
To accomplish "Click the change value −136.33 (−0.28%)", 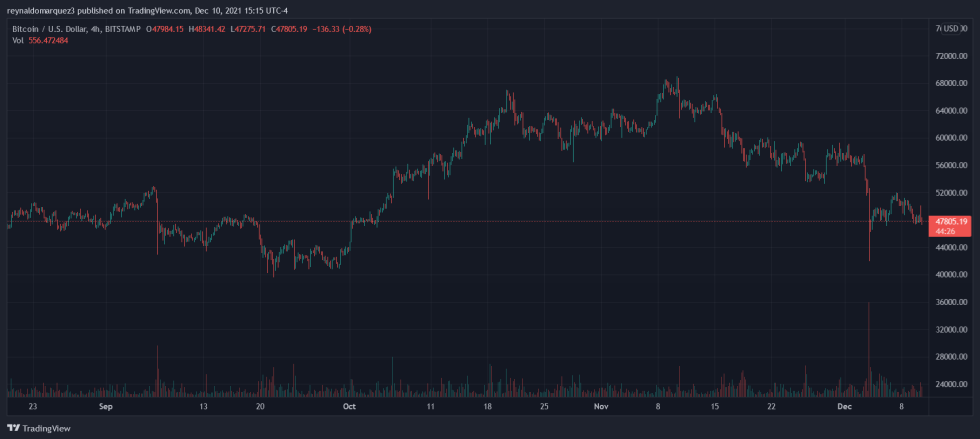I will point(344,29).
